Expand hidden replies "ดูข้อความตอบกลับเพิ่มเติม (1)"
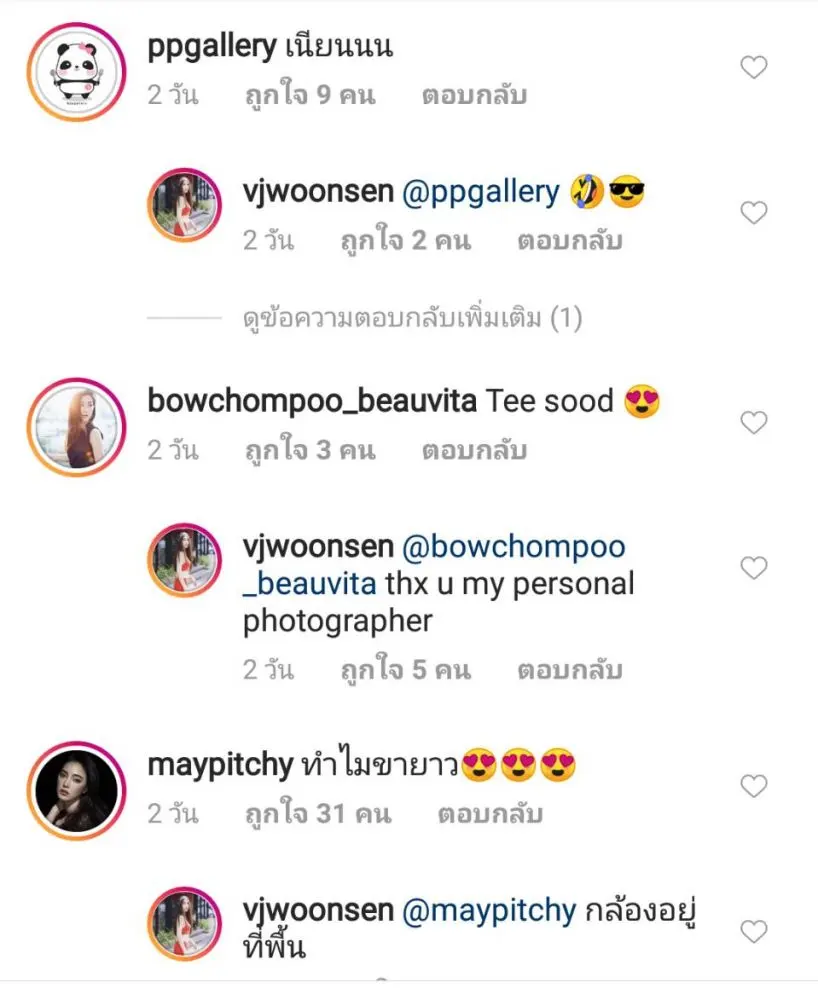 (x=412, y=319)
